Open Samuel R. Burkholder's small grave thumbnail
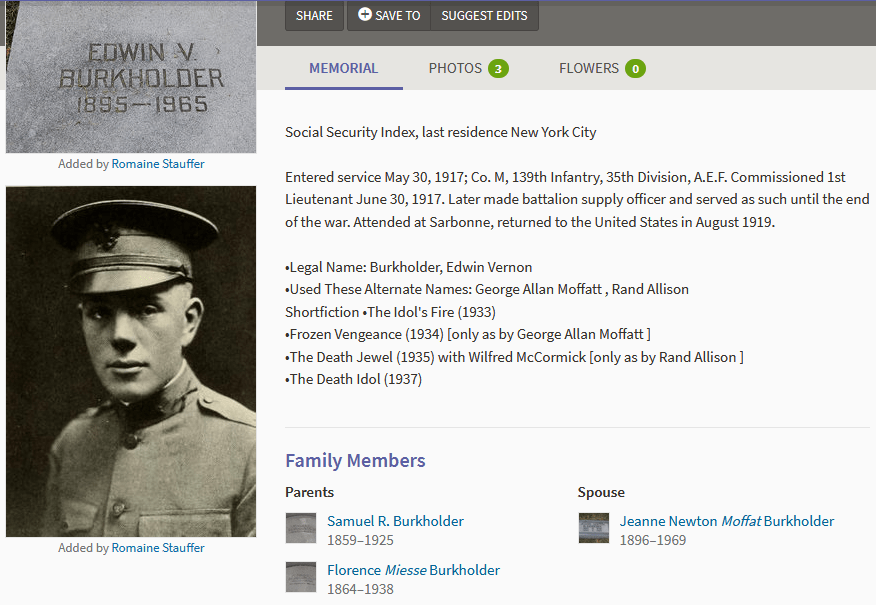 click(x=301, y=528)
